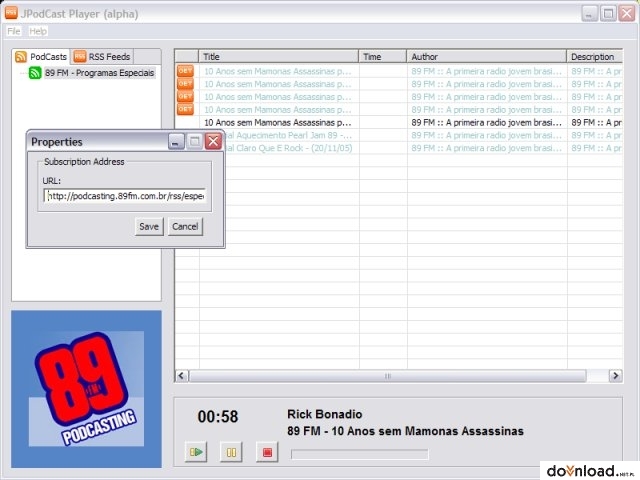Click the horizontal scrollbar right arrow

click(616, 376)
